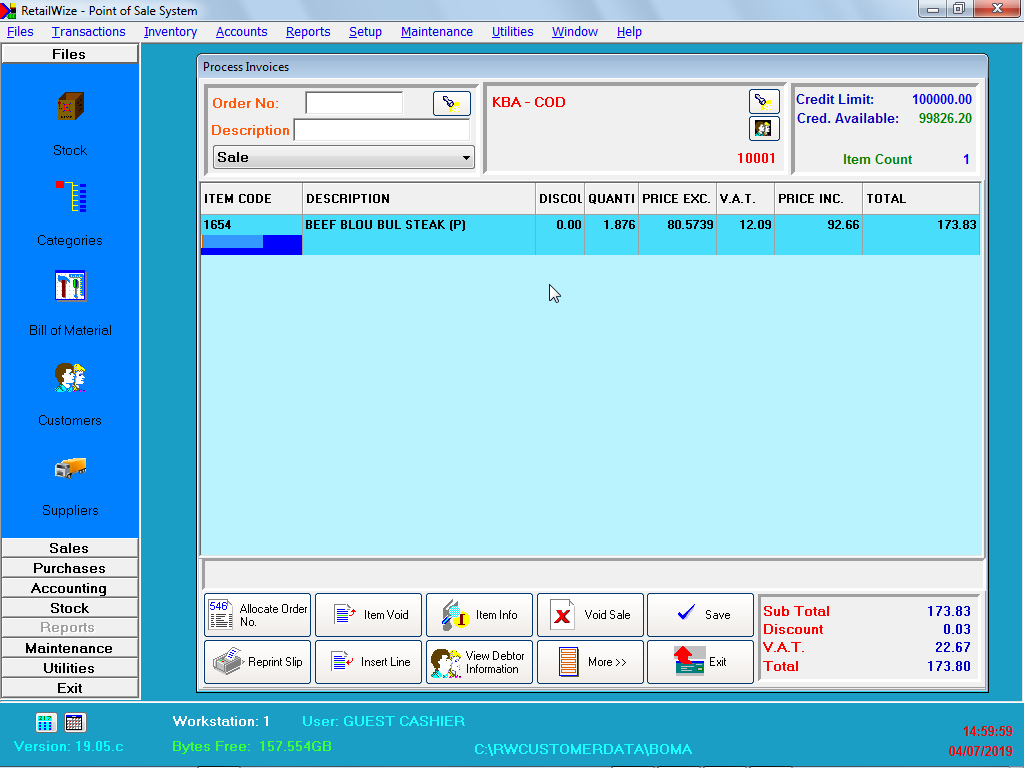Expand the Purchases sidebar section
1024x768 pixels.
69,568
